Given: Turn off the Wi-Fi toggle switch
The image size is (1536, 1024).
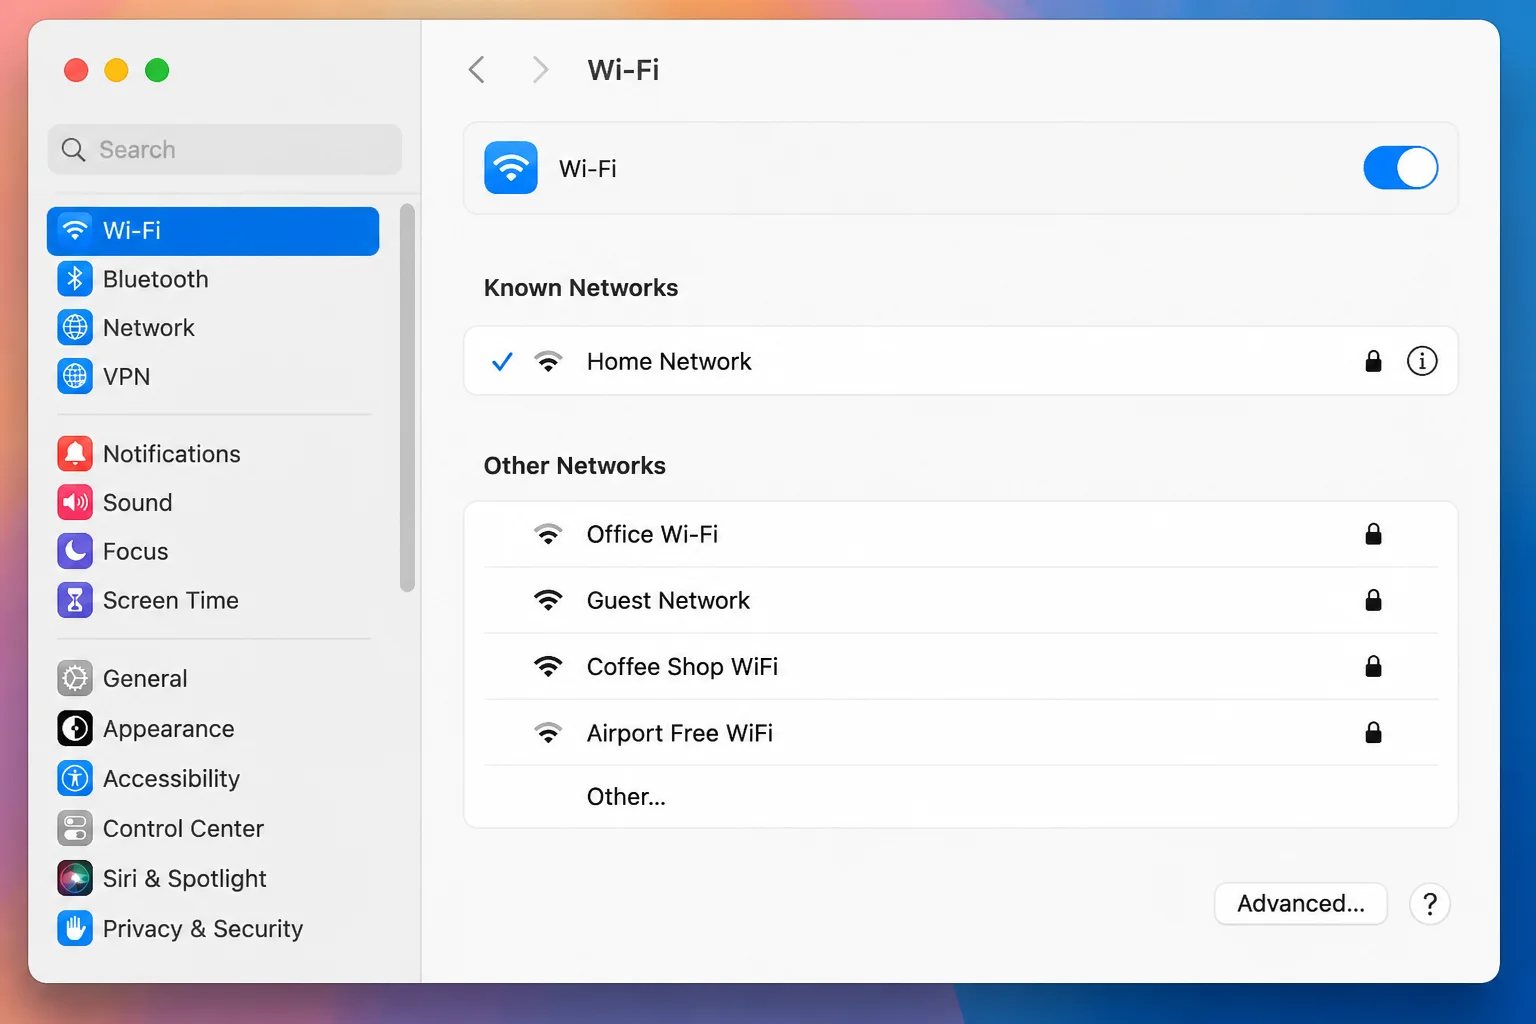Looking at the screenshot, I should click(x=1400, y=168).
